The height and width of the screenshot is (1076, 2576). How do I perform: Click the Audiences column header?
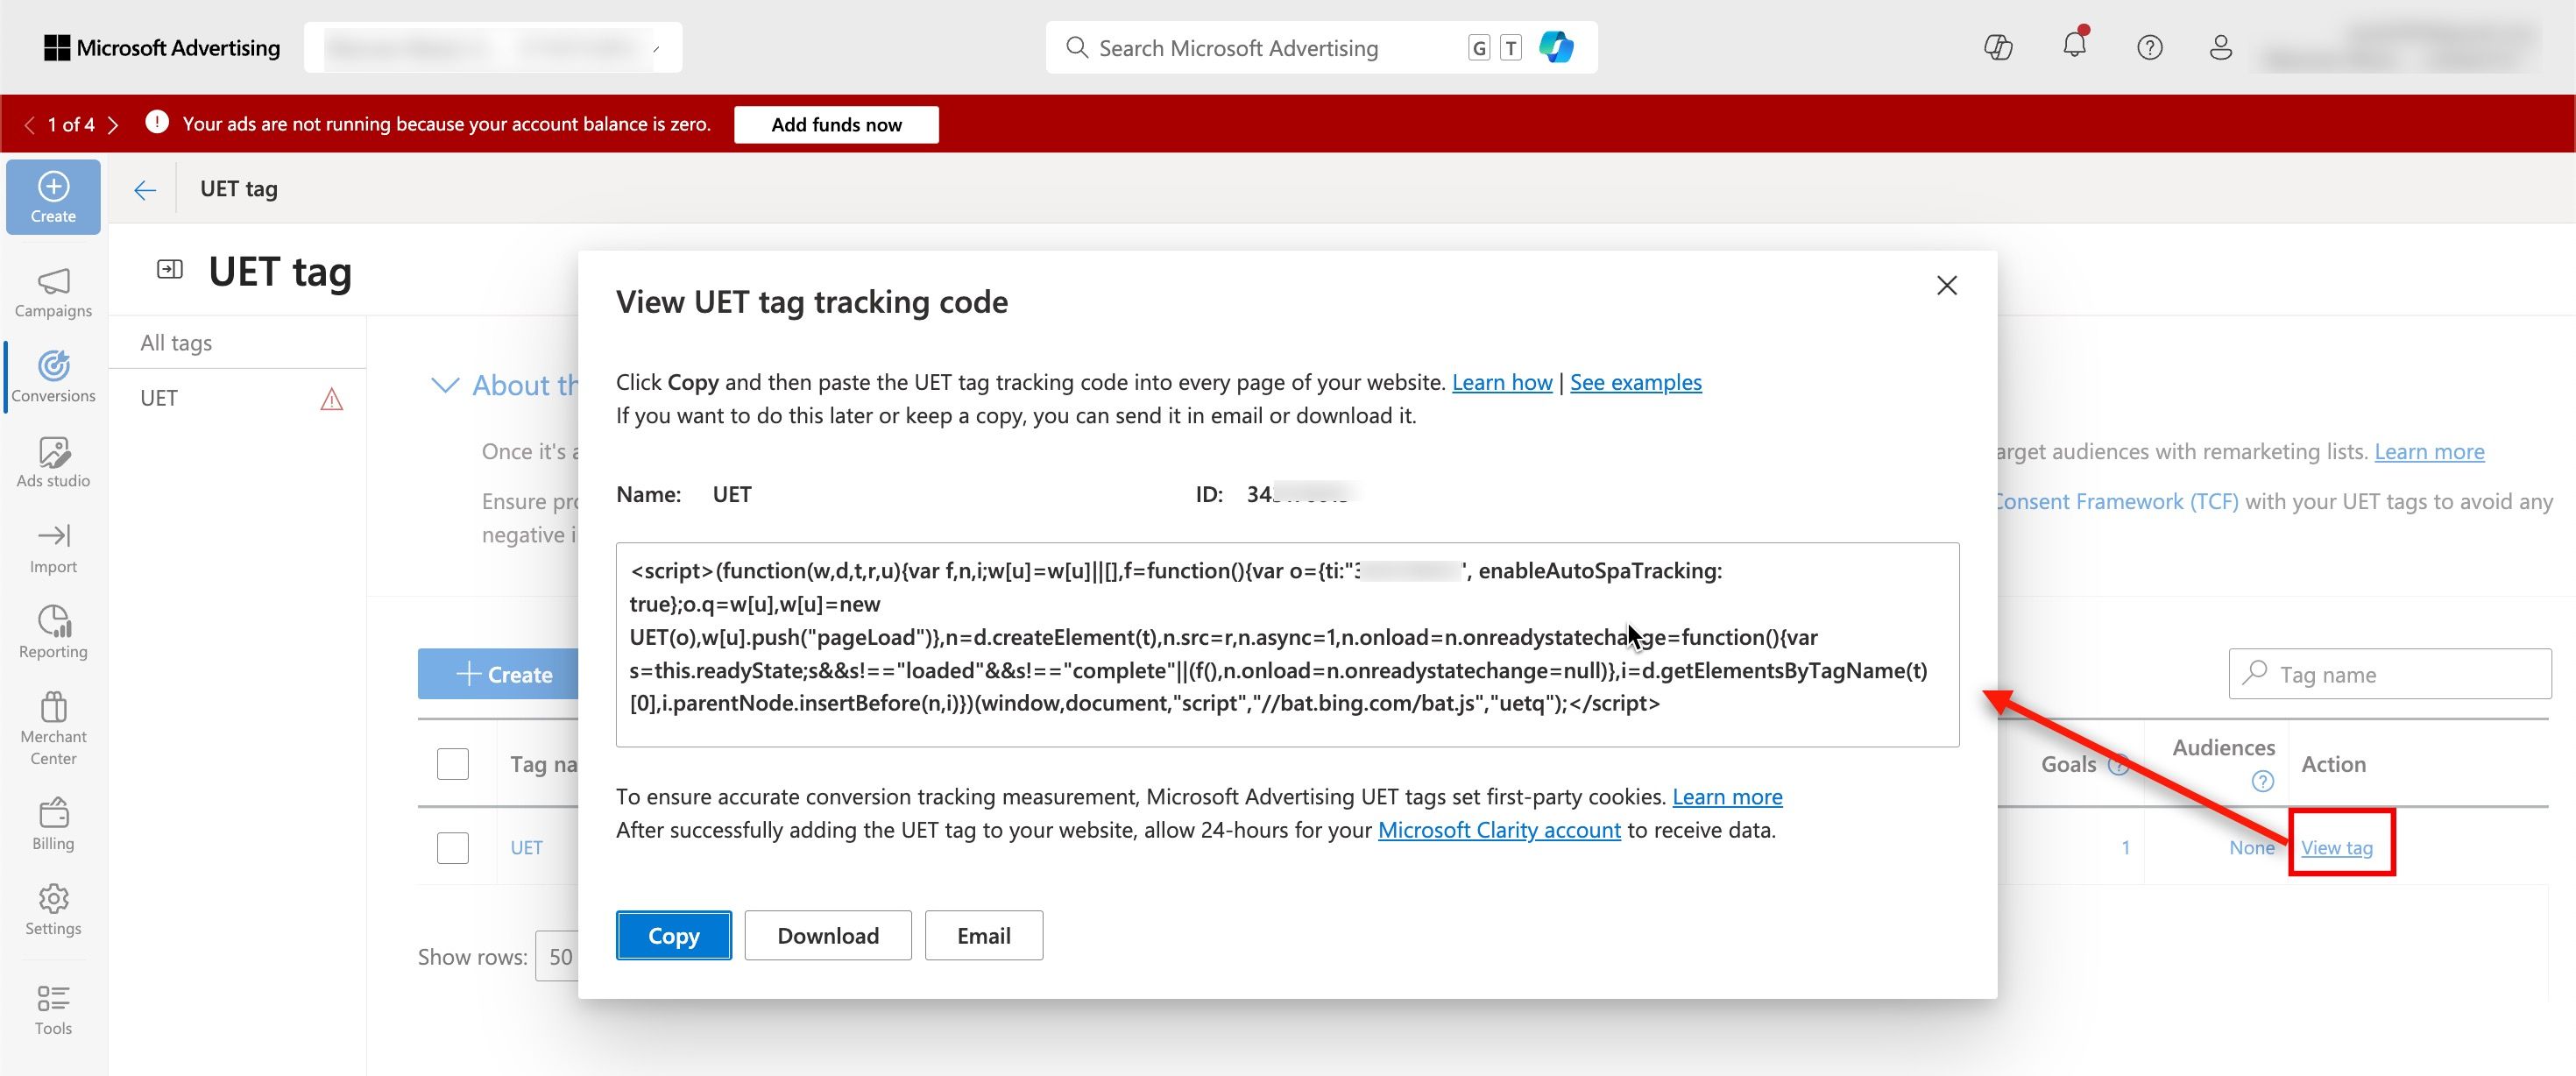(x=2223, y=748)
